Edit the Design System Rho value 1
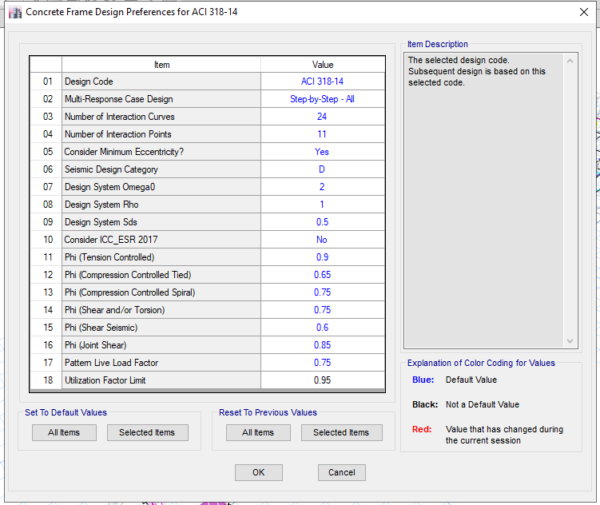Viewport: 600px width, 505px height. 323,205
